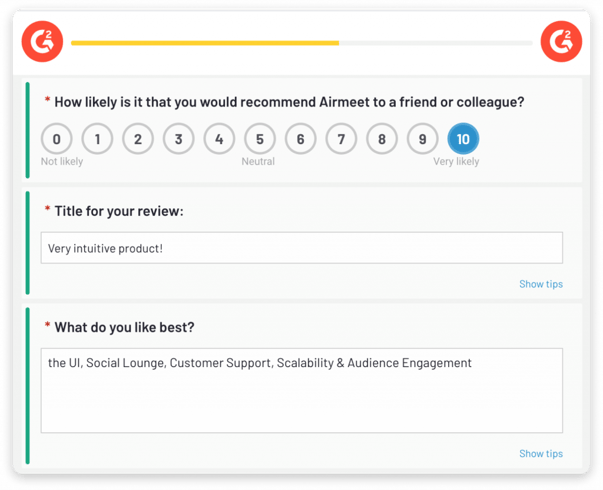Screen dimensions: 603x490
Task: Select rating 4 on recommendation scale
Action: (x=219, y=139)
